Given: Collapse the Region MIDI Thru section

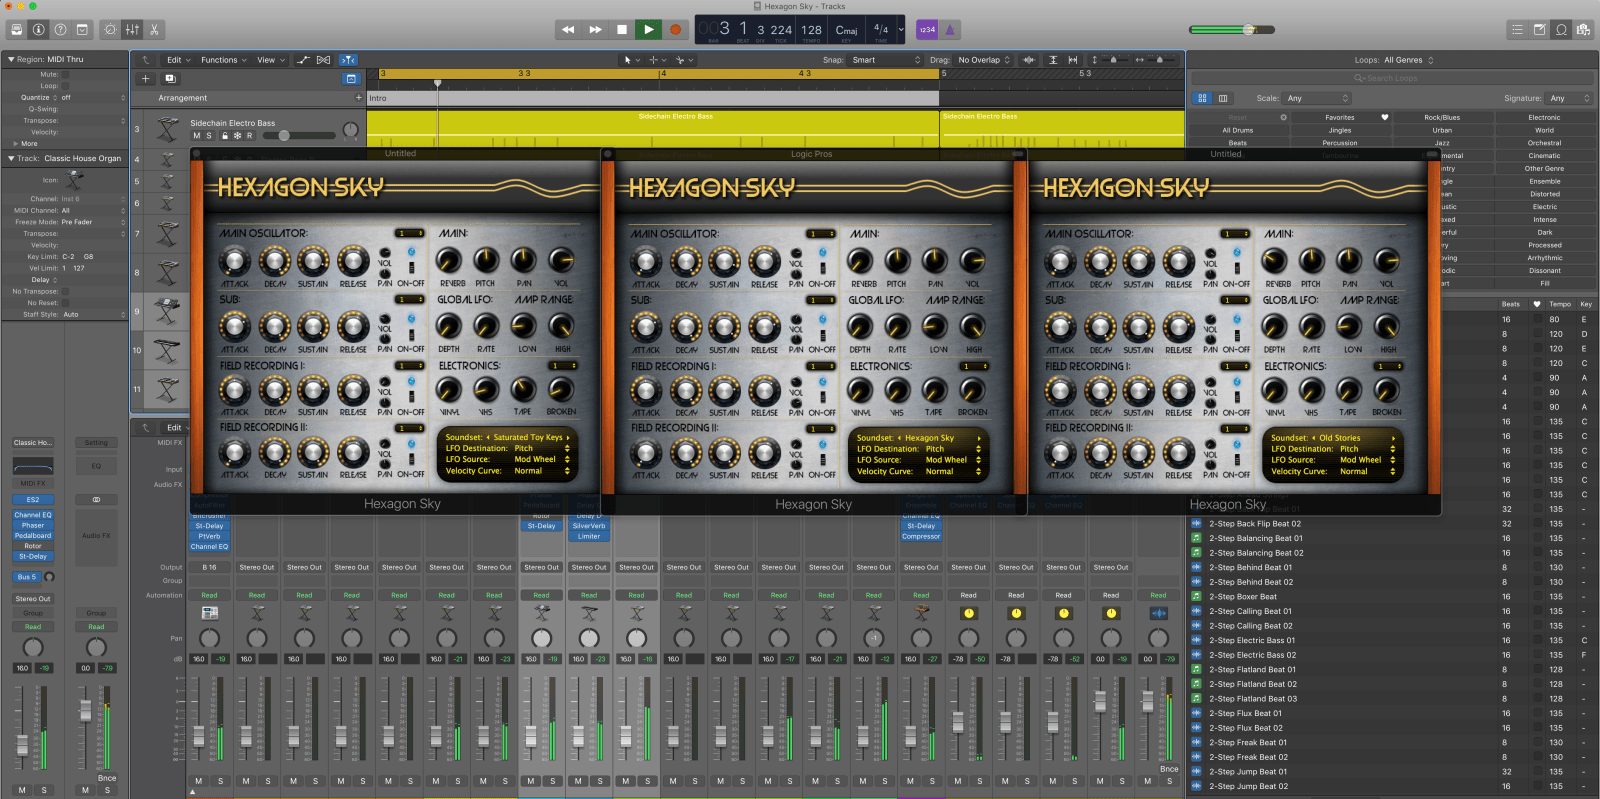Looking at the screenshot, I should [x=11, y=60].
